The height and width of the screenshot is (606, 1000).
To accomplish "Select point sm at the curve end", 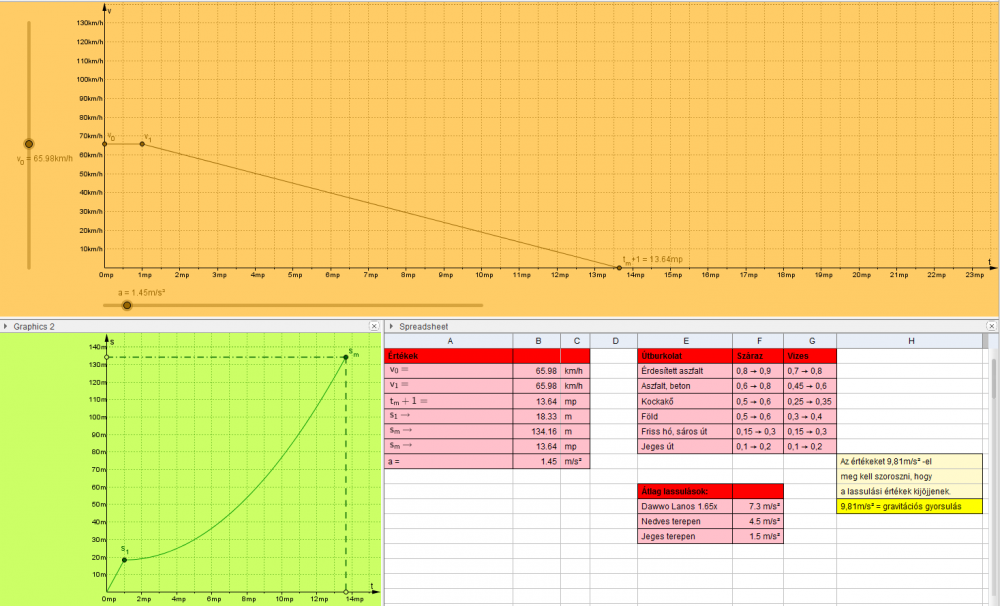I will (346, 358).
